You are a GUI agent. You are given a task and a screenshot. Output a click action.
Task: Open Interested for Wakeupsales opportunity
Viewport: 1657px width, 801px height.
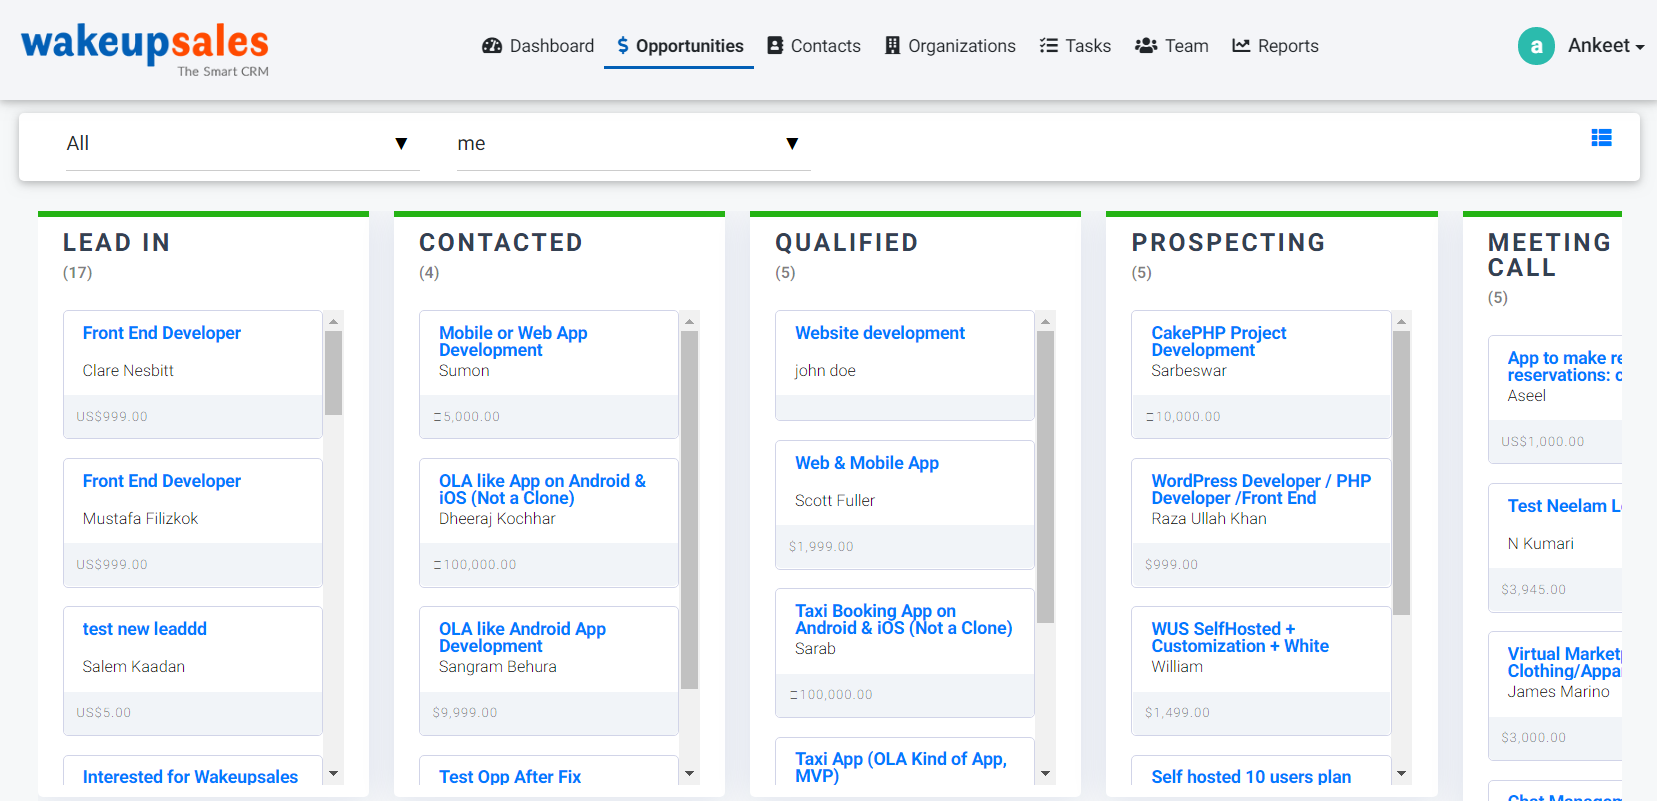tap(190, 777)
